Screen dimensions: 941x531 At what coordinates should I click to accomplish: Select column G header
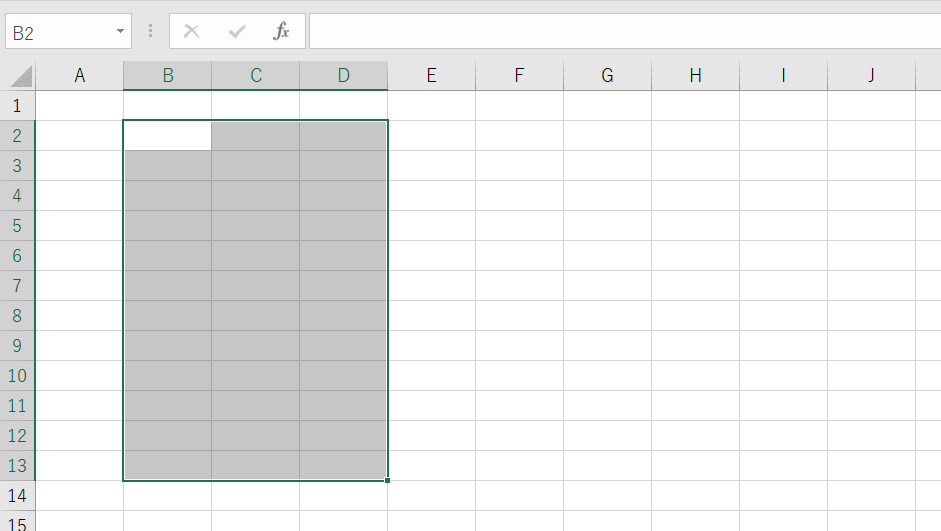point(607,75)
